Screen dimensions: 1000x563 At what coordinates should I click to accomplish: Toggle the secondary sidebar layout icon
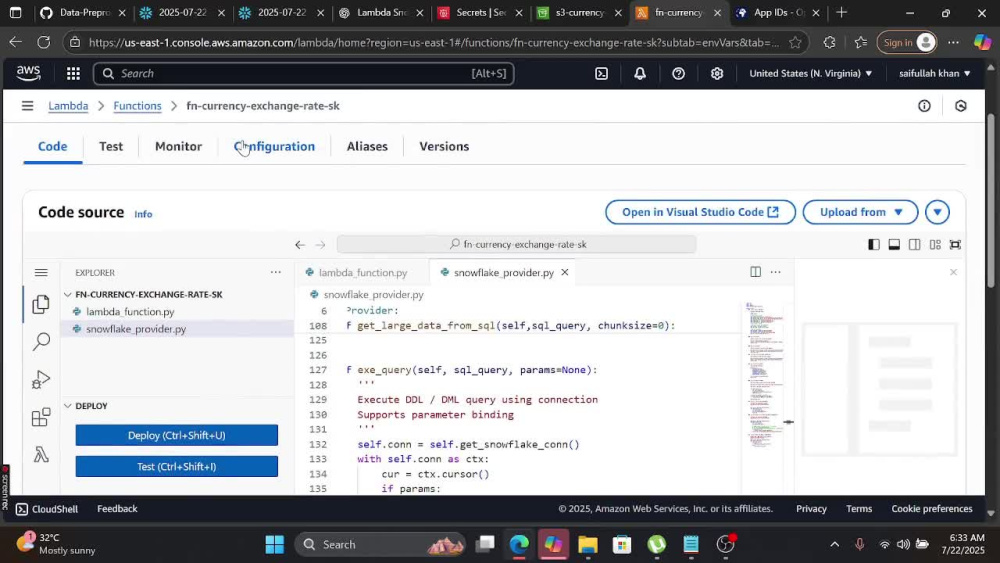coord(915,244)
